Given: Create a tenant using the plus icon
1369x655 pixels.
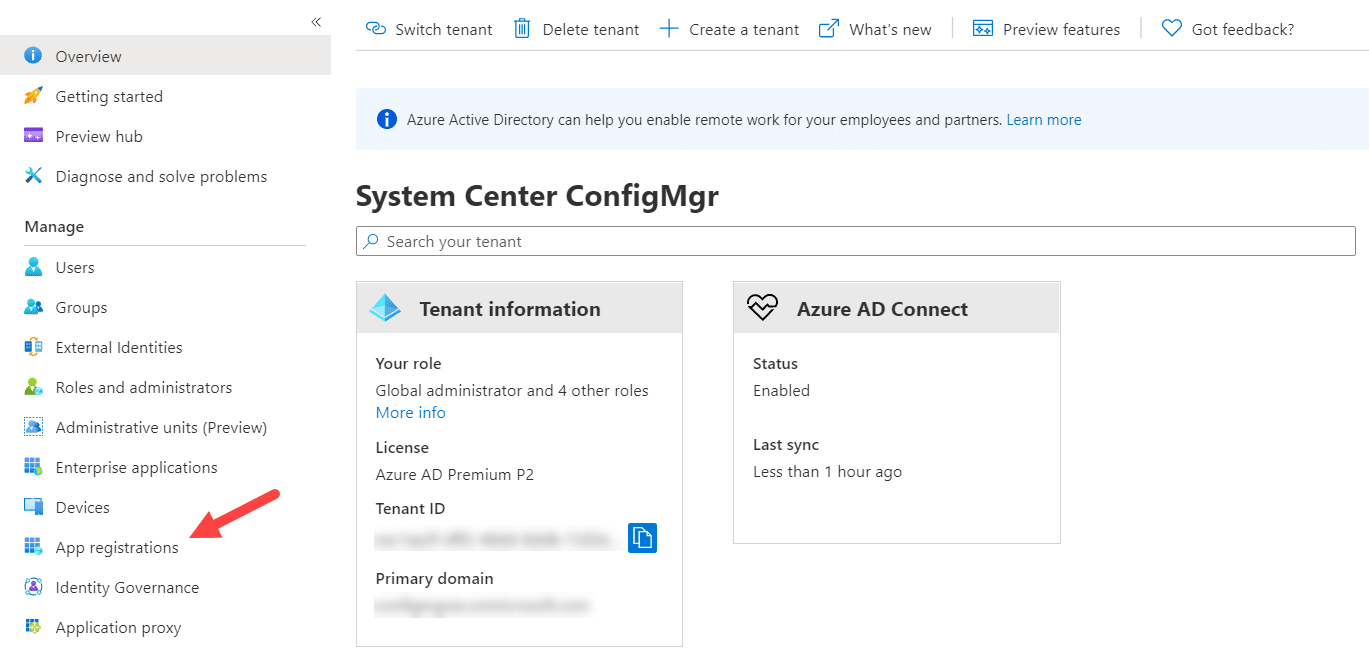Looking at the screenshot, I should click(668, 29).
